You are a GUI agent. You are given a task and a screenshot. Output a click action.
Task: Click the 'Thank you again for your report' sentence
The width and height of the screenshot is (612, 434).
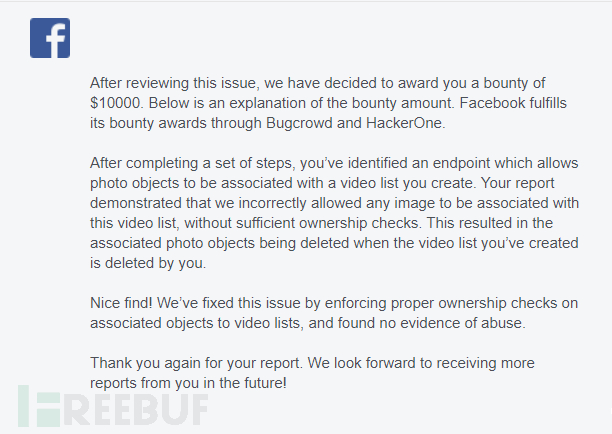click(196, 363)
